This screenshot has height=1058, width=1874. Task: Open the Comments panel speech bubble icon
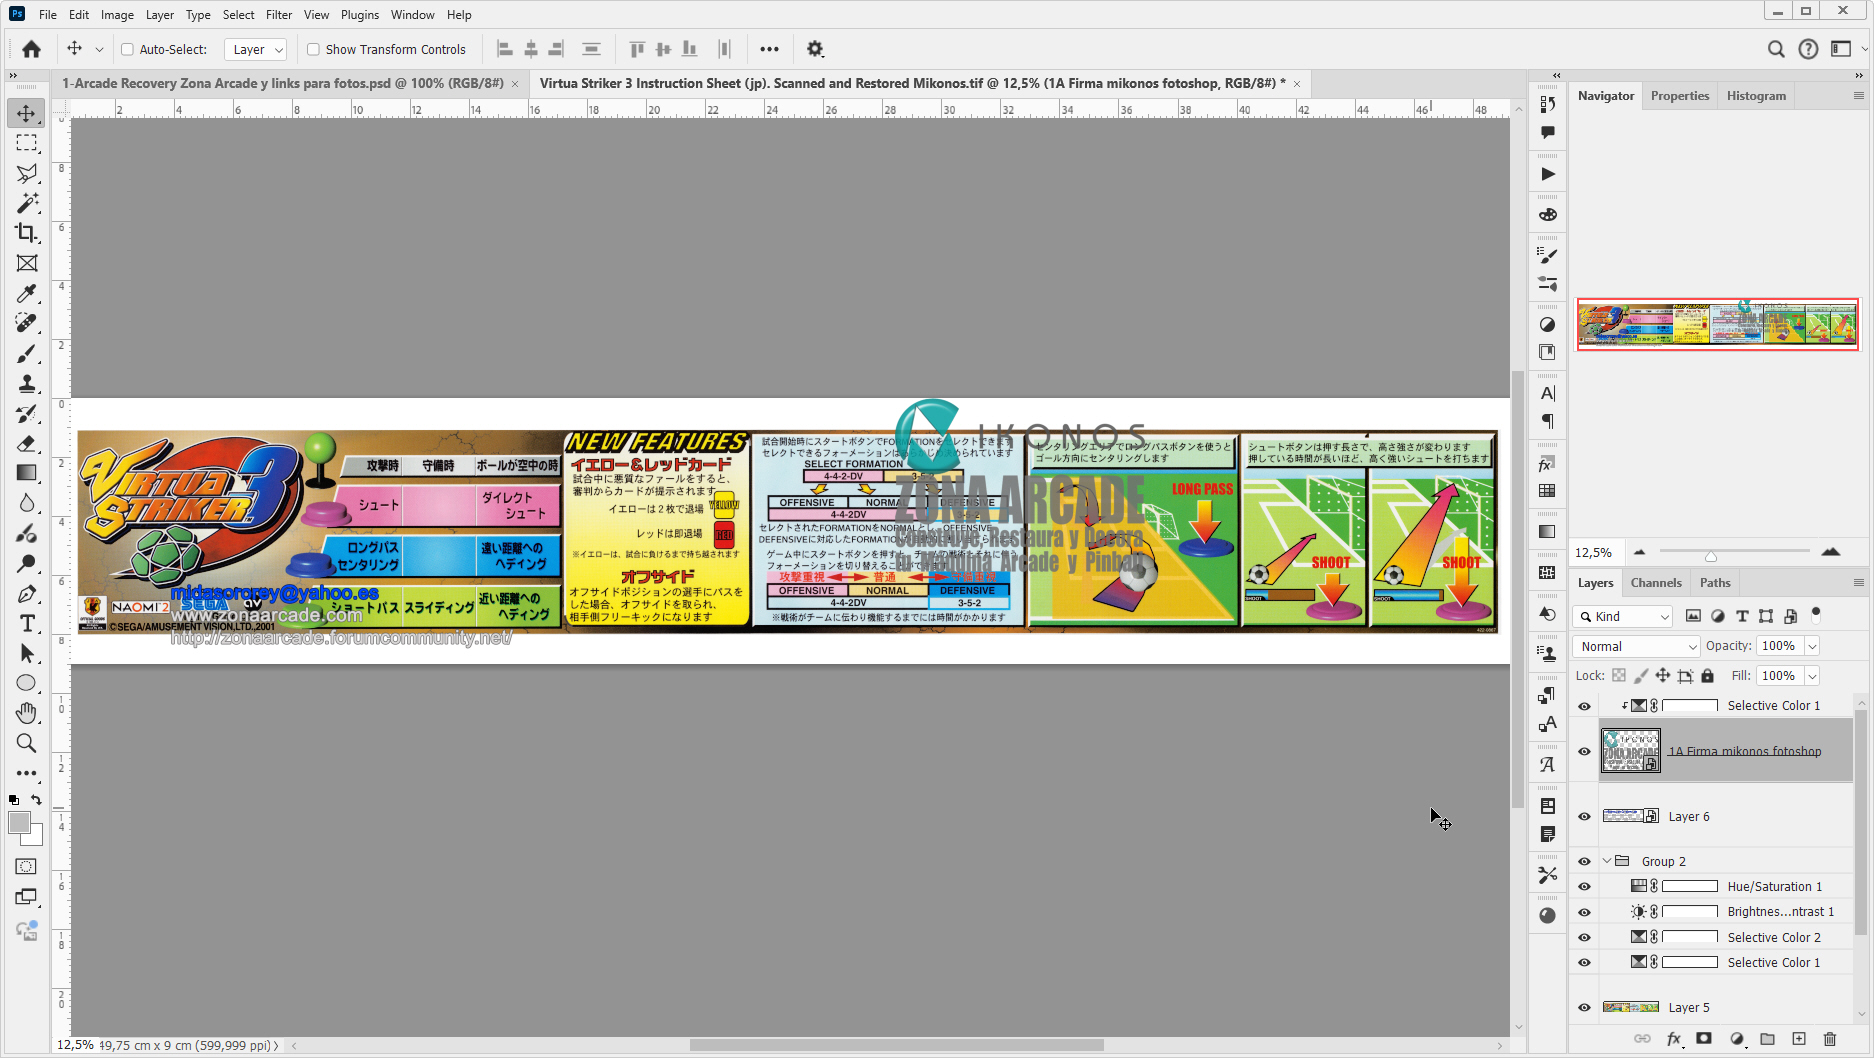coord(1548,132)
